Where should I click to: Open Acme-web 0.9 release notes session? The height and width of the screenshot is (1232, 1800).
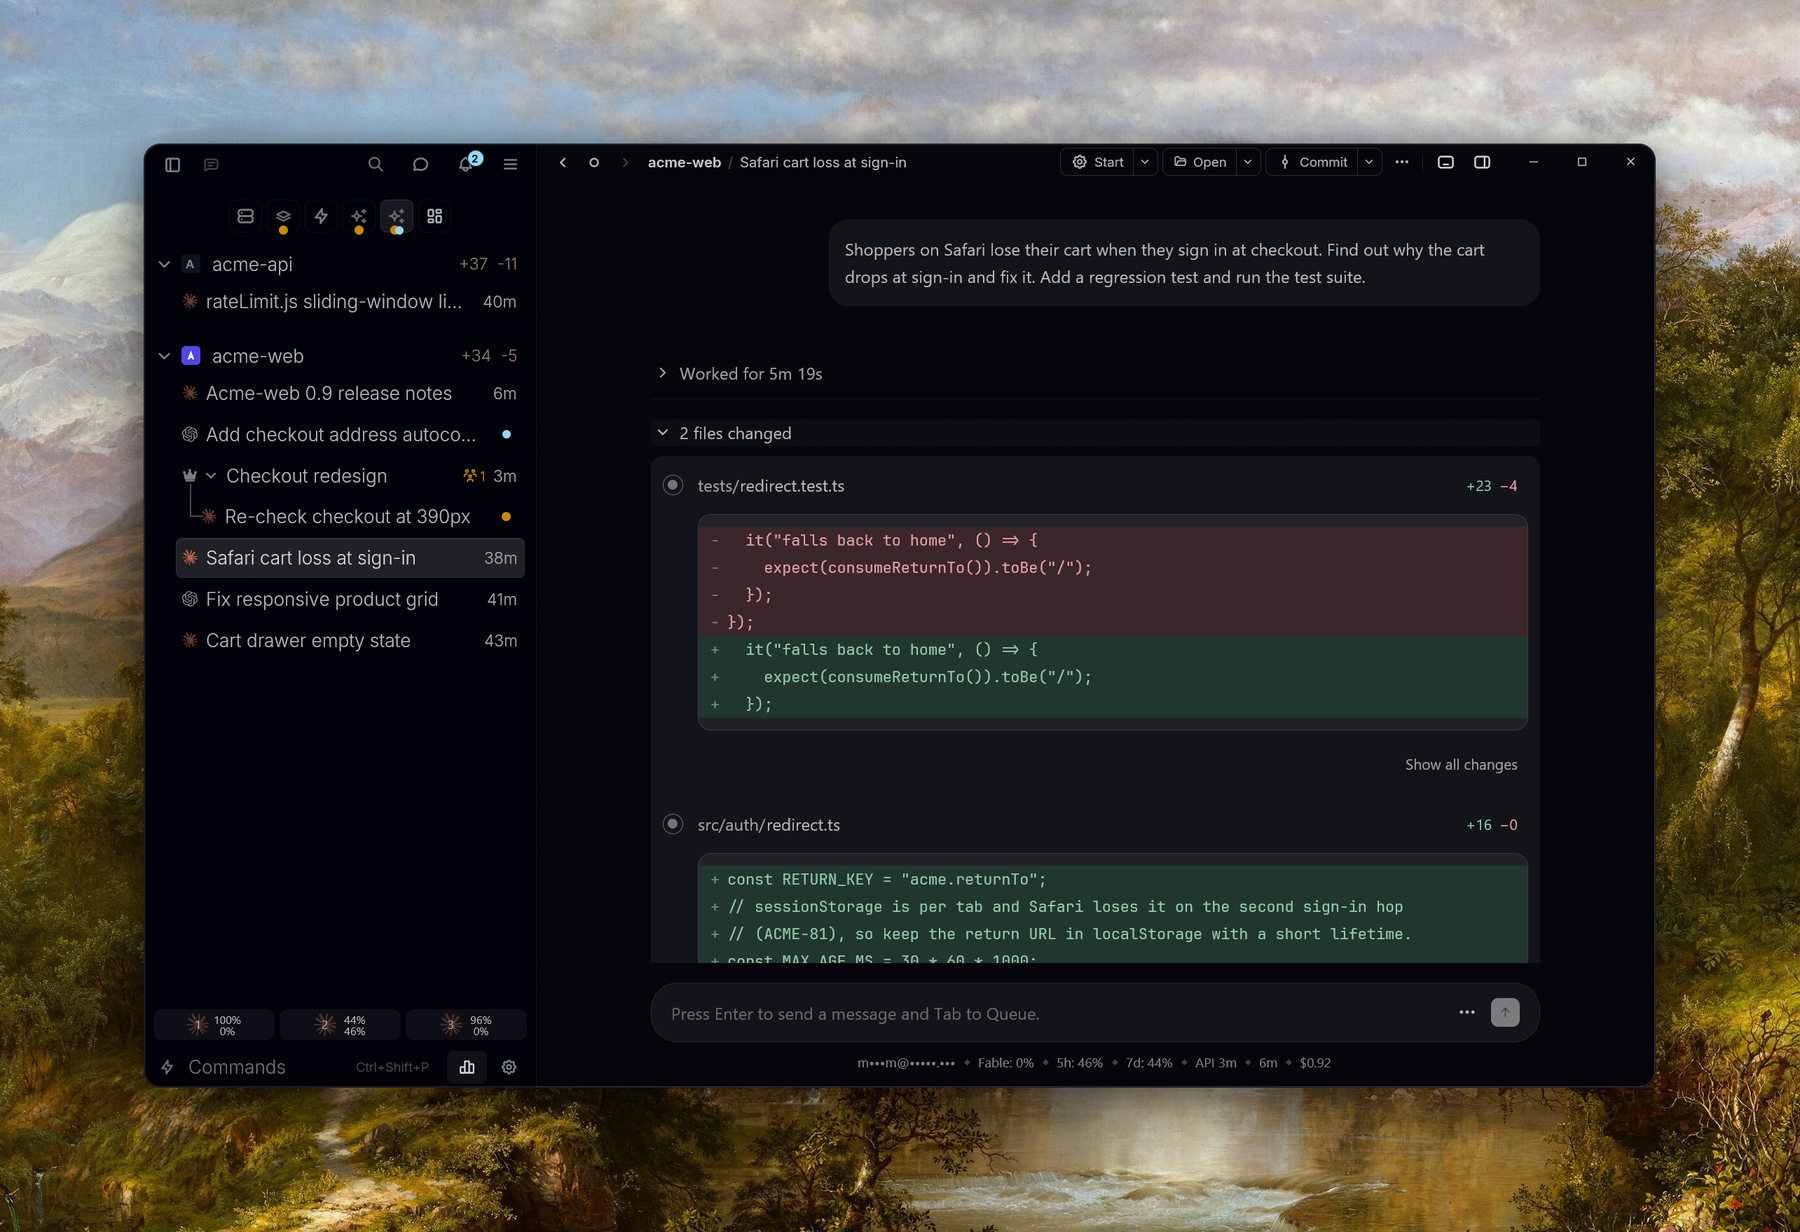pos(350,393)
